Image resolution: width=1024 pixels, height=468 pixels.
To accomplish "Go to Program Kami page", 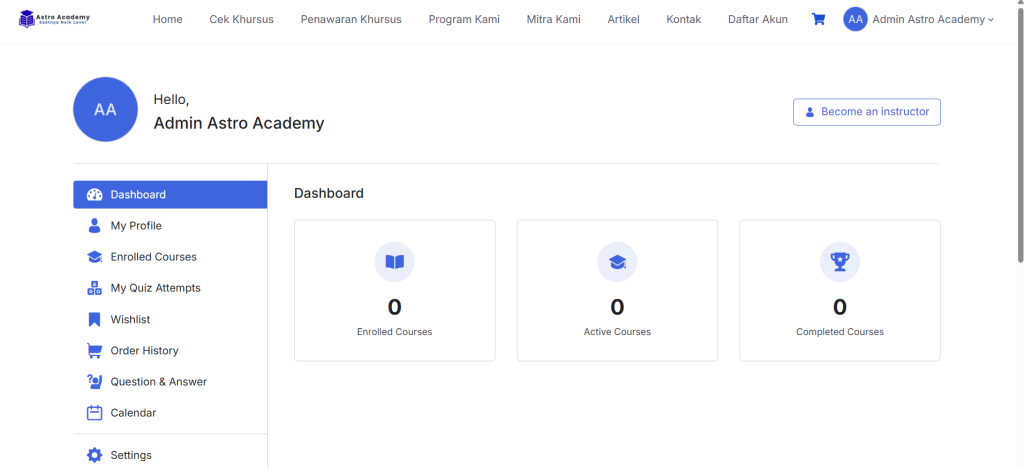I will click(464, 19).
